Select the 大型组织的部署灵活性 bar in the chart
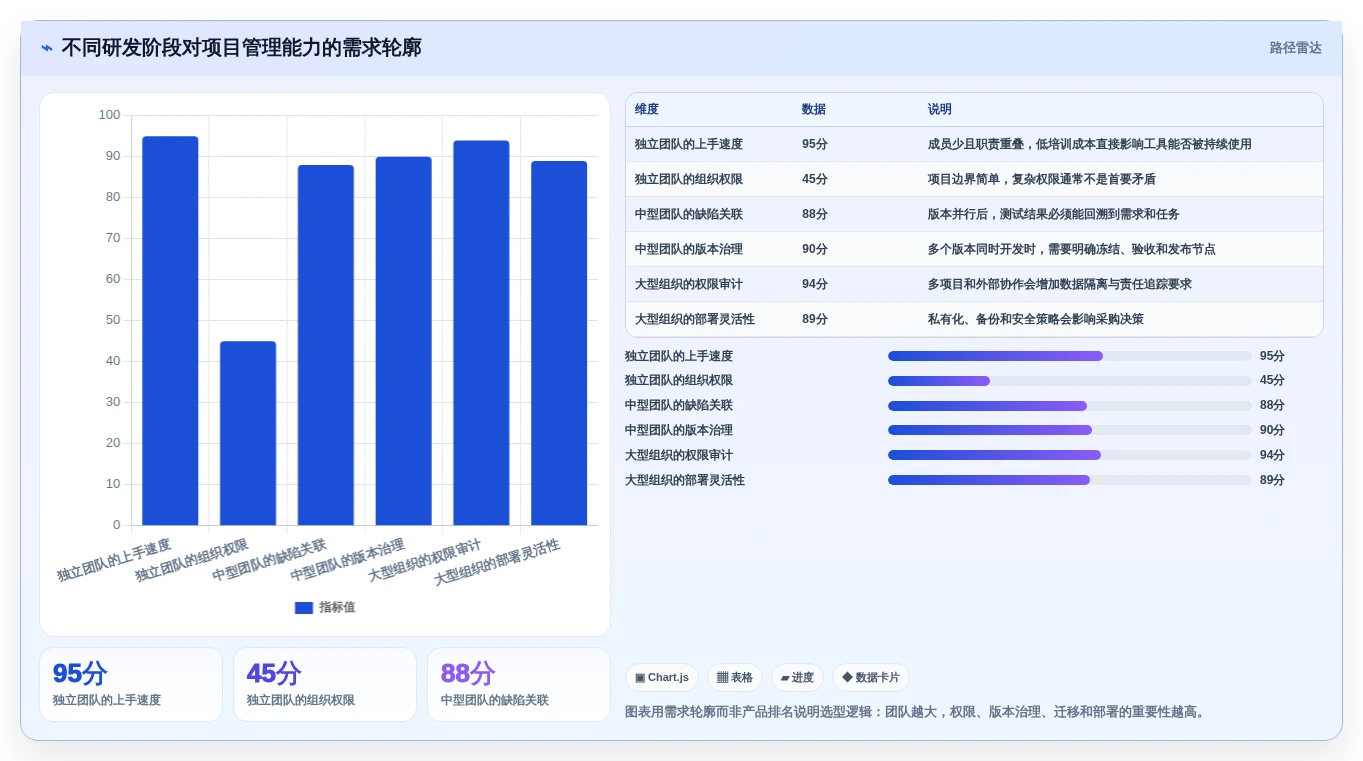Viewport: 1363px width, 761px height. click(559, 343)
